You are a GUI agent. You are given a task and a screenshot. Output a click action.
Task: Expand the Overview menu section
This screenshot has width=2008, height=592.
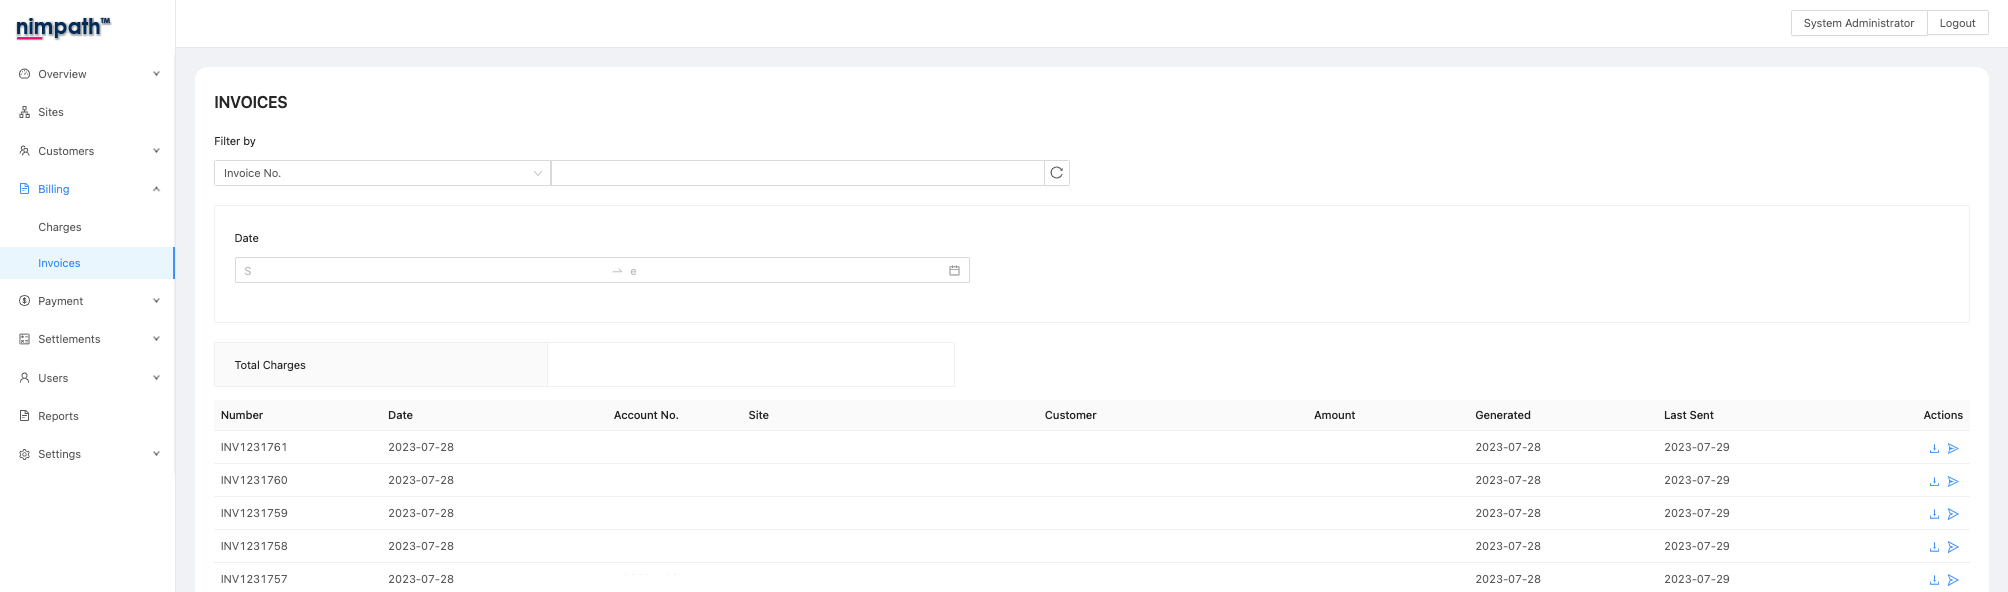tap(88, 74)
